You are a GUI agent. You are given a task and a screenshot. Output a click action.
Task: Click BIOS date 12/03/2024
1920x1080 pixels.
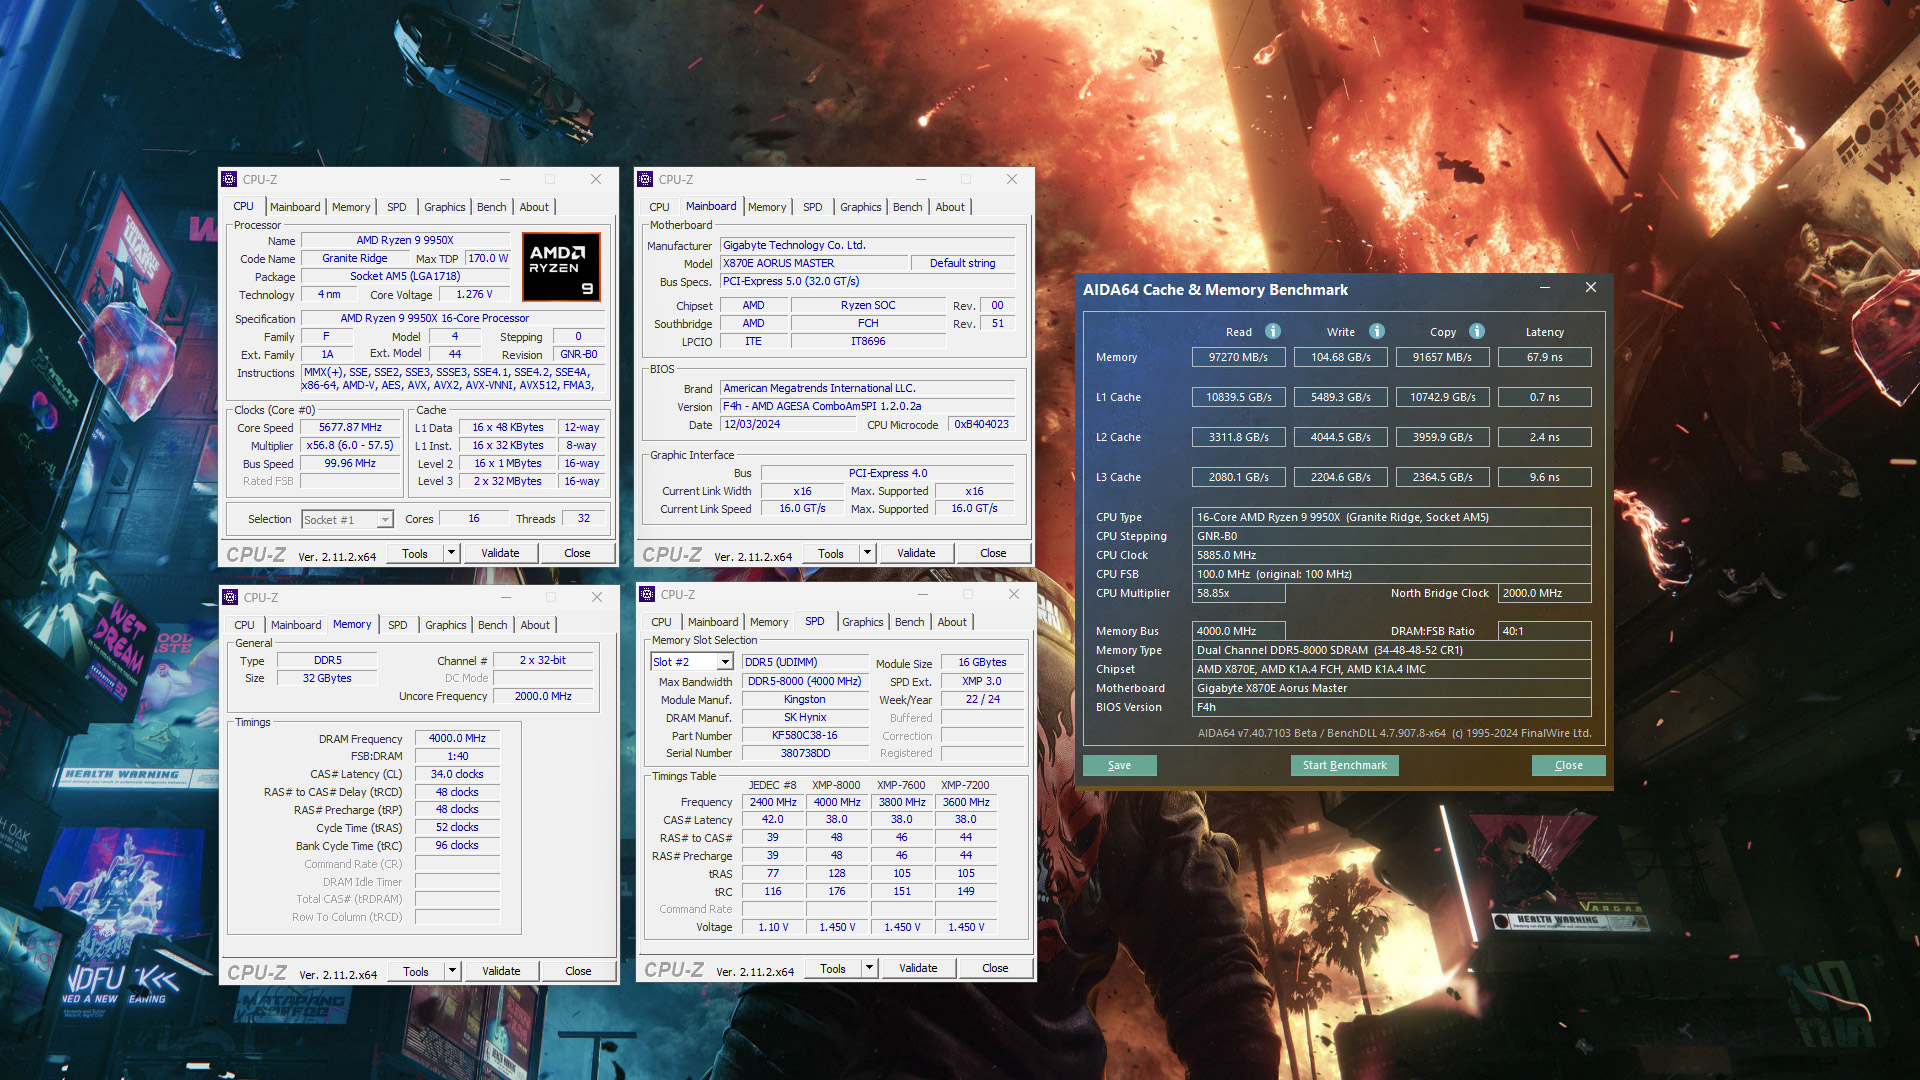(x=788, y=424)
